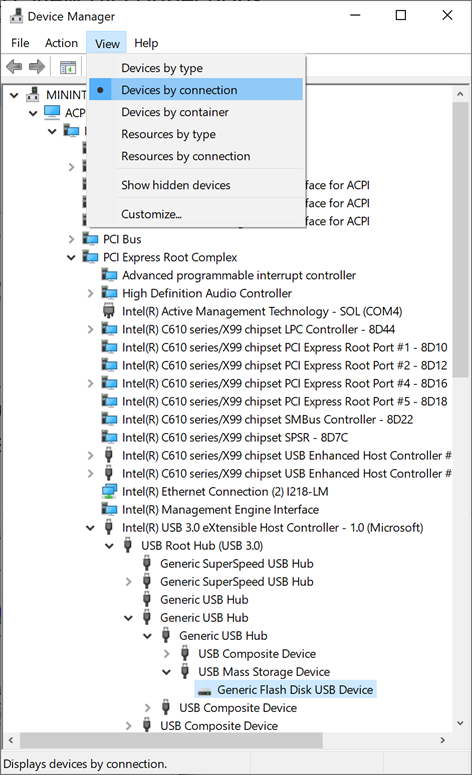Click the High Definition Audio Controller icon

click(x=109, y=293)
